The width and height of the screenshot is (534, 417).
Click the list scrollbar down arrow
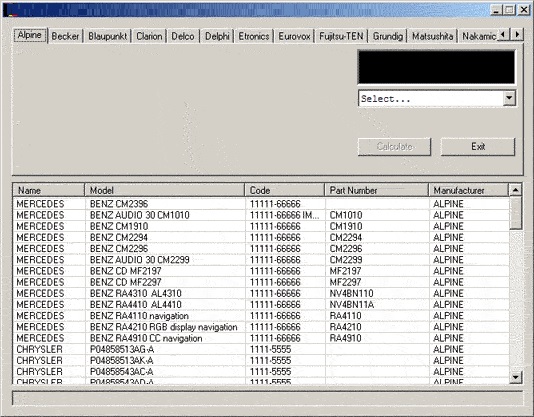click(x=516, y=377)
